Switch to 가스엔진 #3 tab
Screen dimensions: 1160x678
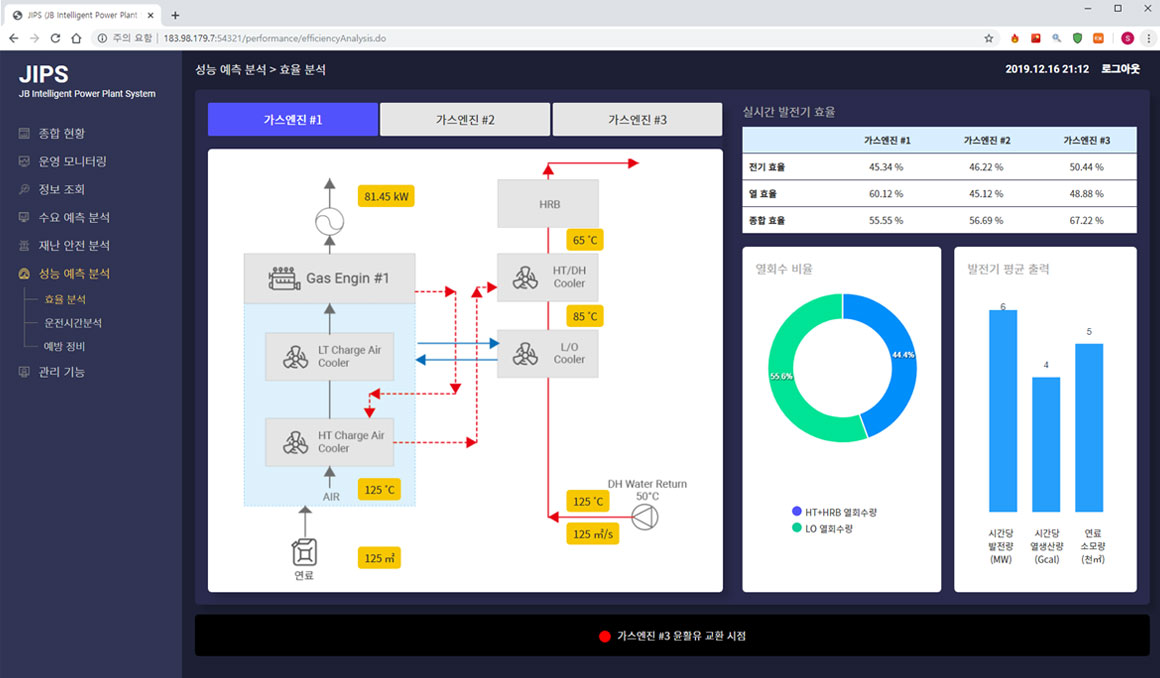point(638,120)
